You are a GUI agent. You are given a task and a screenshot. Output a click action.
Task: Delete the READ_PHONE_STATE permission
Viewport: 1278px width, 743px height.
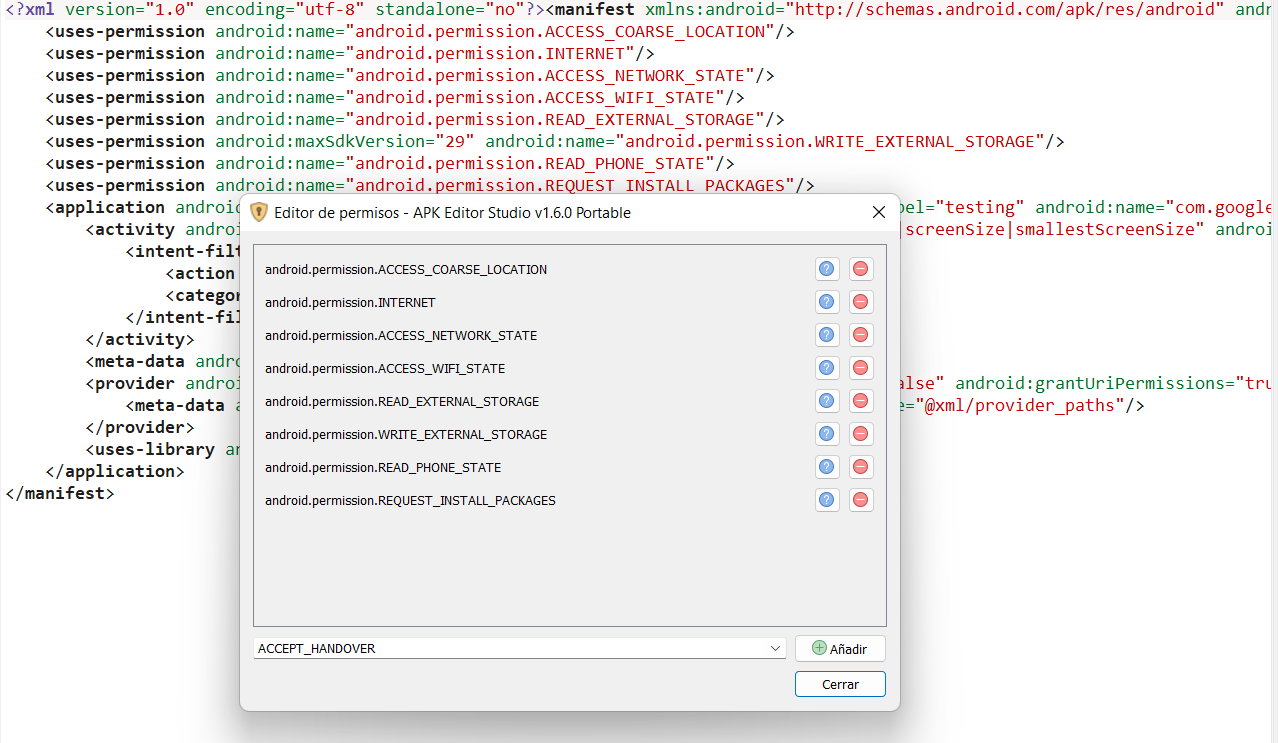point(860,467)
